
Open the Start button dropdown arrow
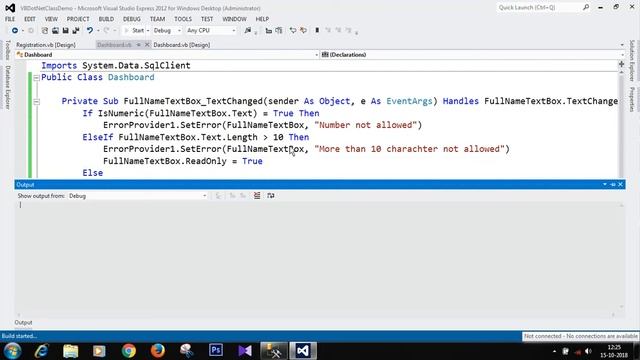click(x=148, y=31)
